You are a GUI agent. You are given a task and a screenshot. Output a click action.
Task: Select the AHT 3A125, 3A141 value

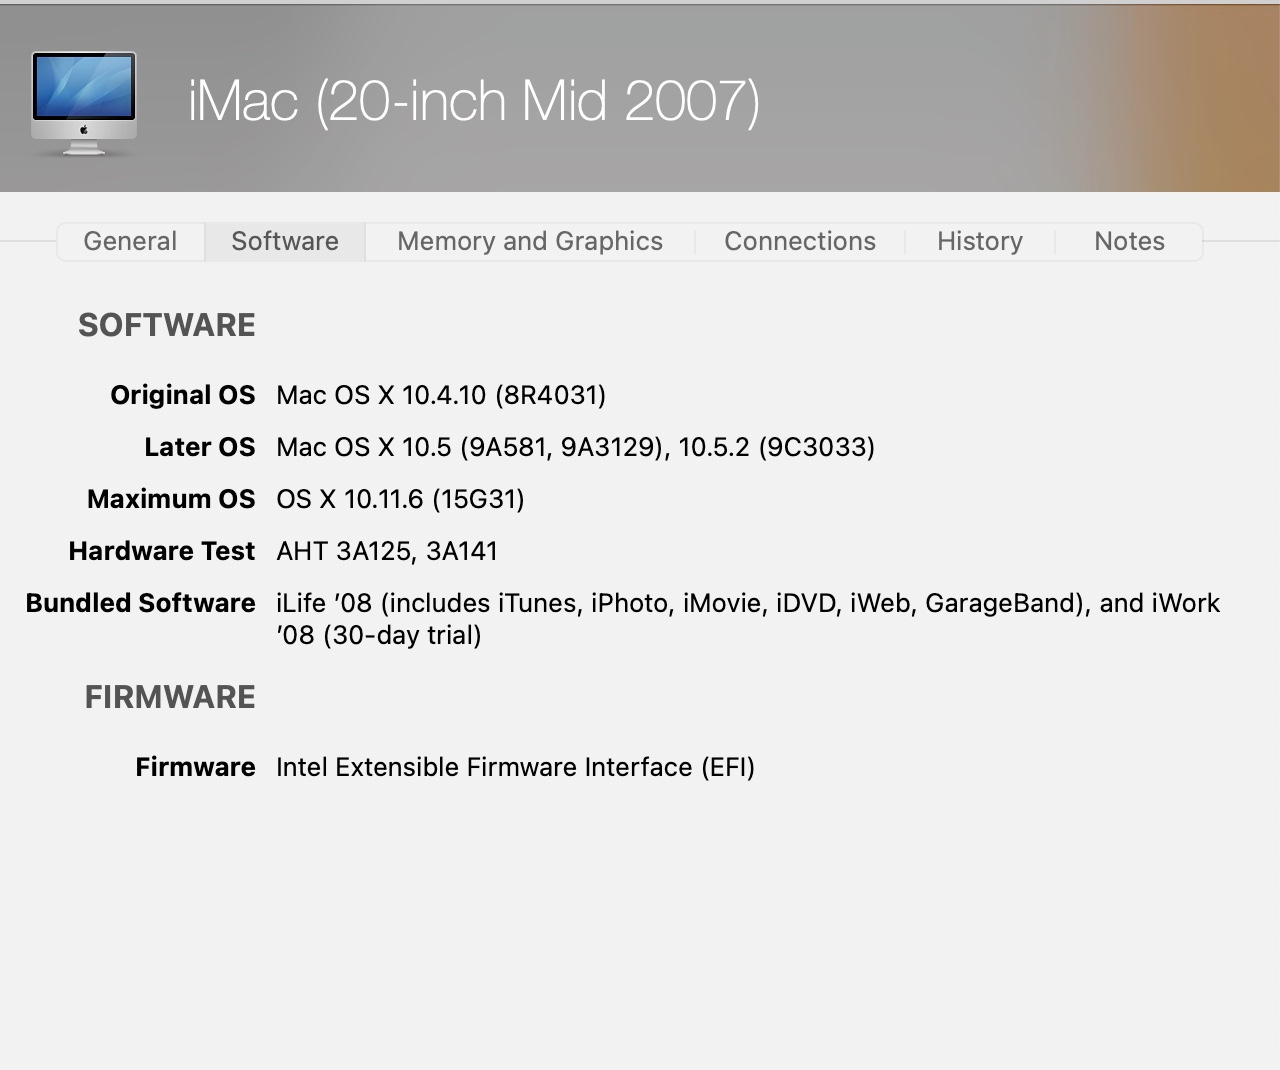point(387,551)
